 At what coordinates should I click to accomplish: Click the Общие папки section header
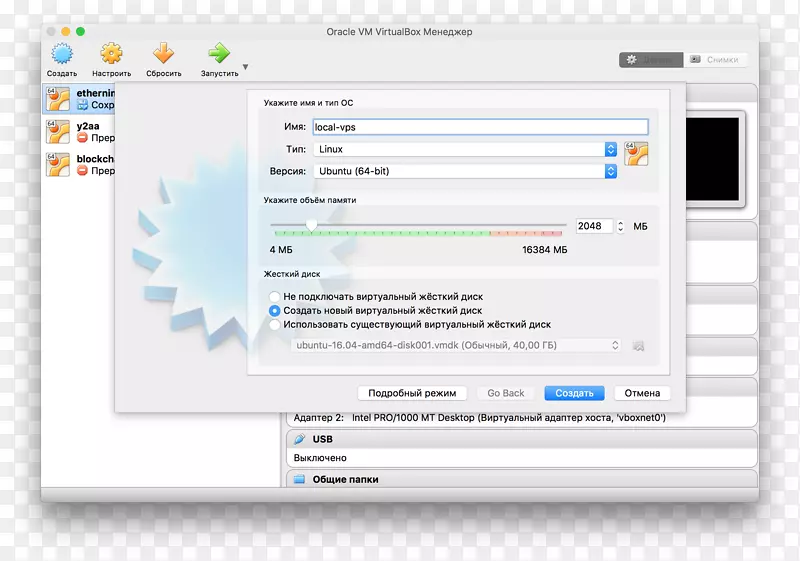pyautogui.click(x=522, y=479)
